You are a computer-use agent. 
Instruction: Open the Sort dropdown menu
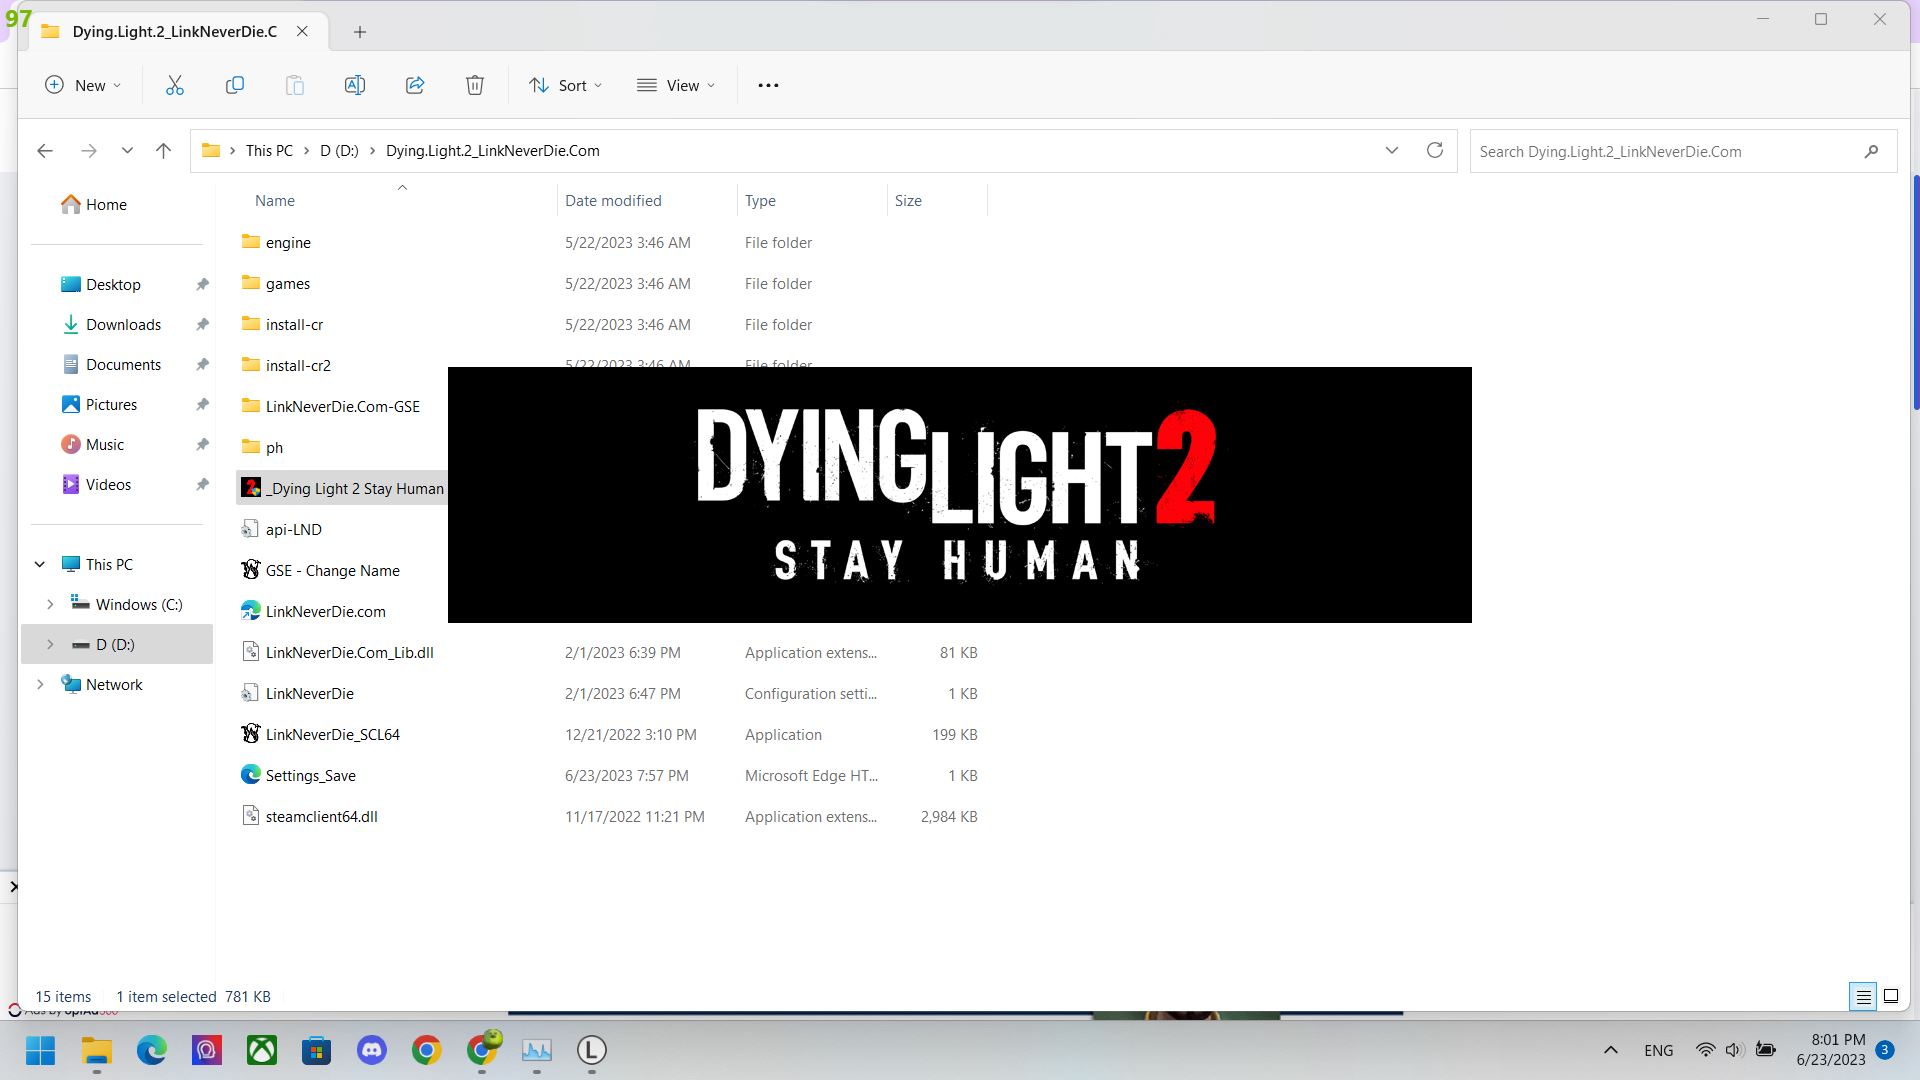coord(565,85)
